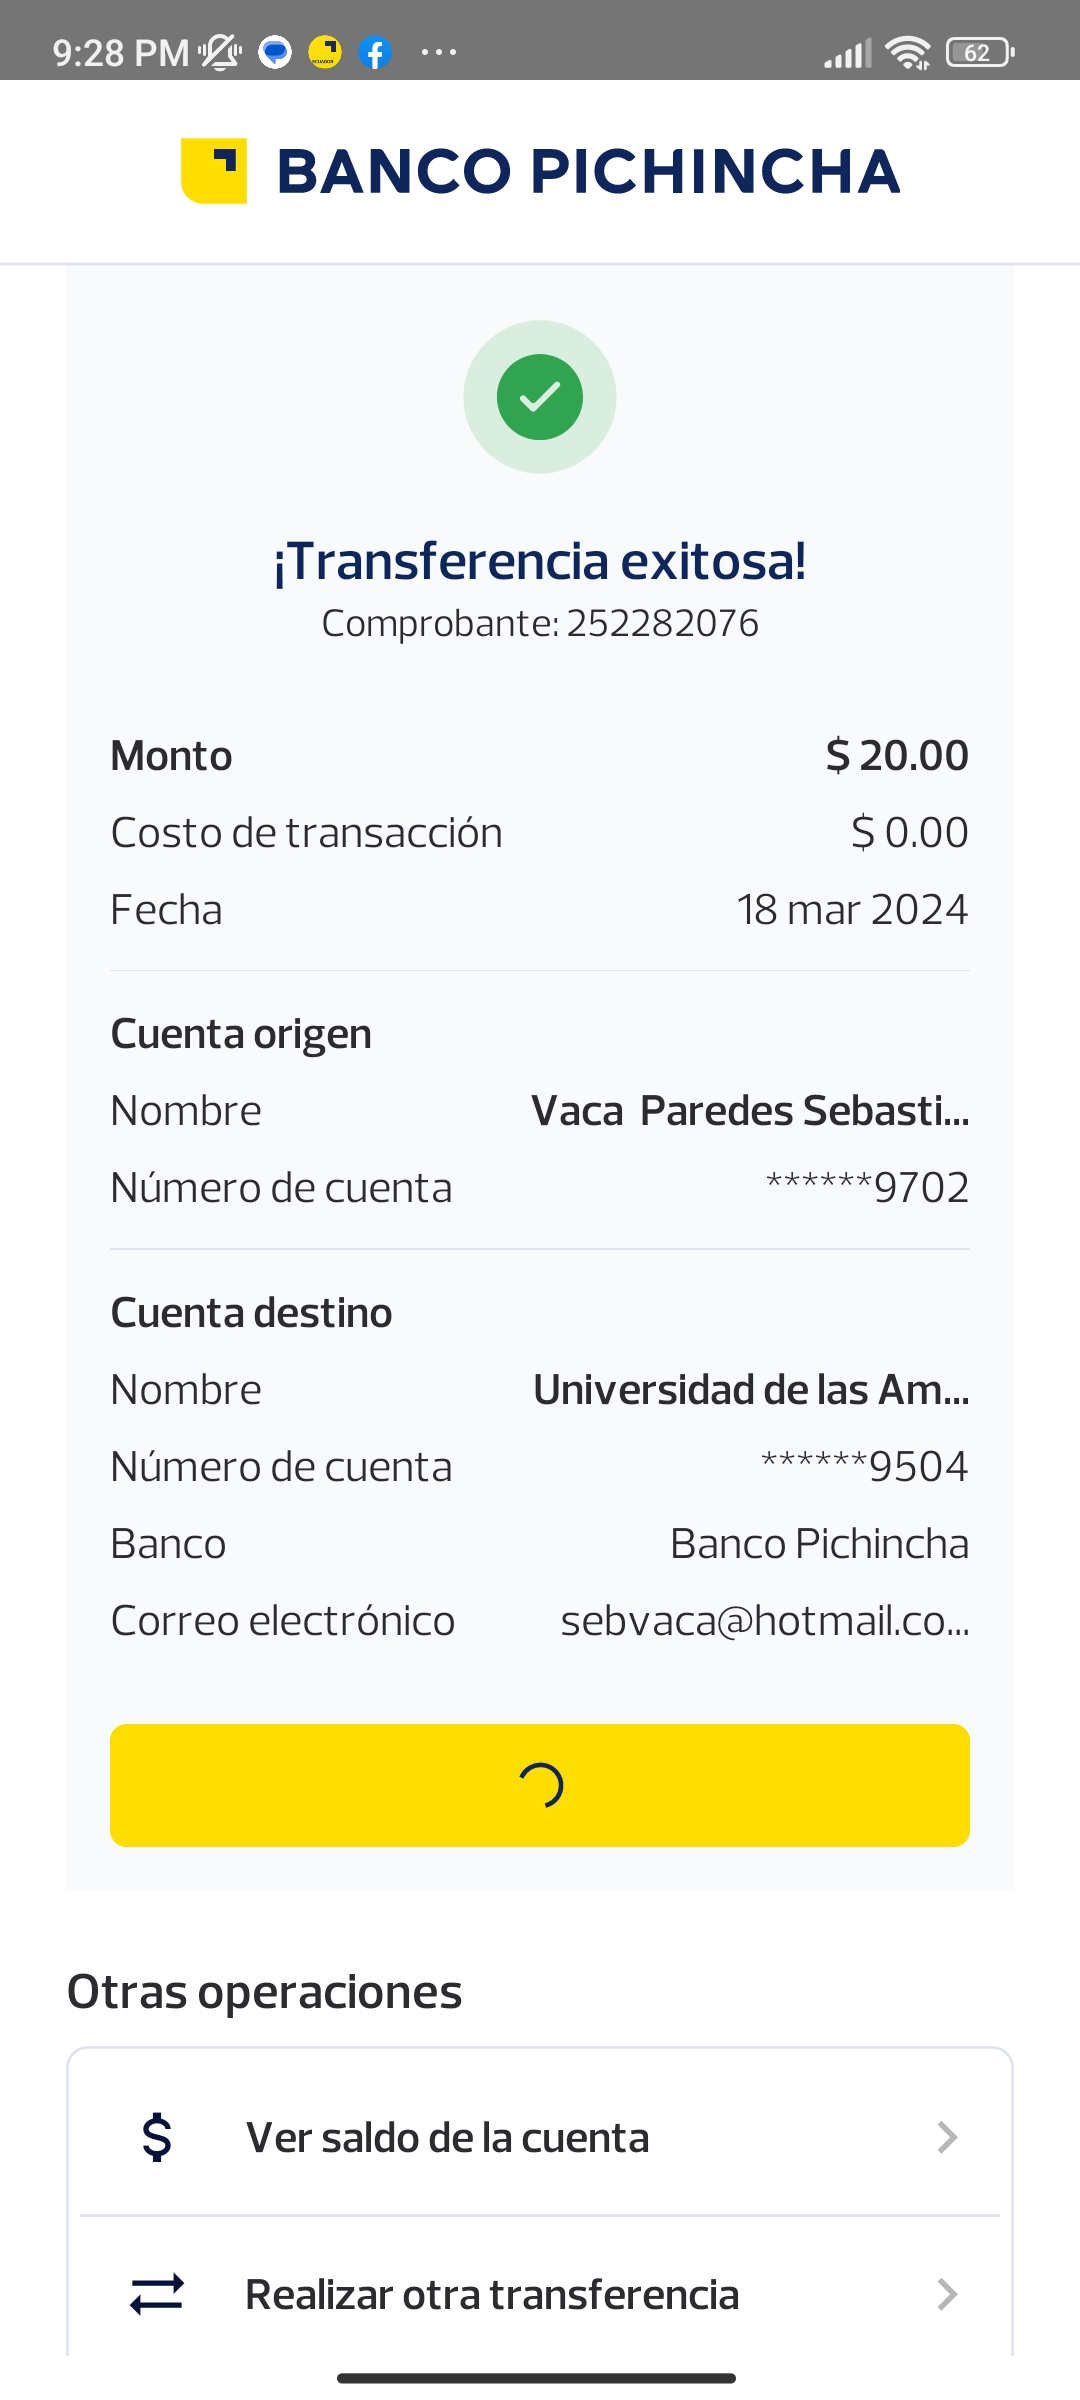The image size is (1080, 2400).
Task: Tap the transfer arrows icon
Action: point(157,2294)
